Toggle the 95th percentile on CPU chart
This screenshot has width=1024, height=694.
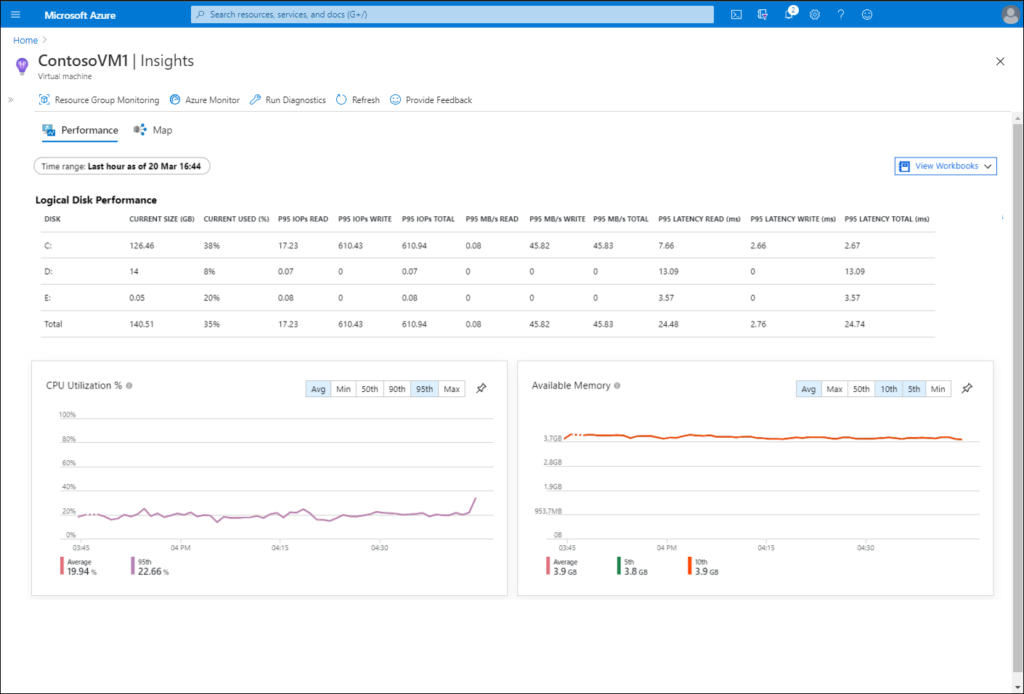[x=424, y=389]
